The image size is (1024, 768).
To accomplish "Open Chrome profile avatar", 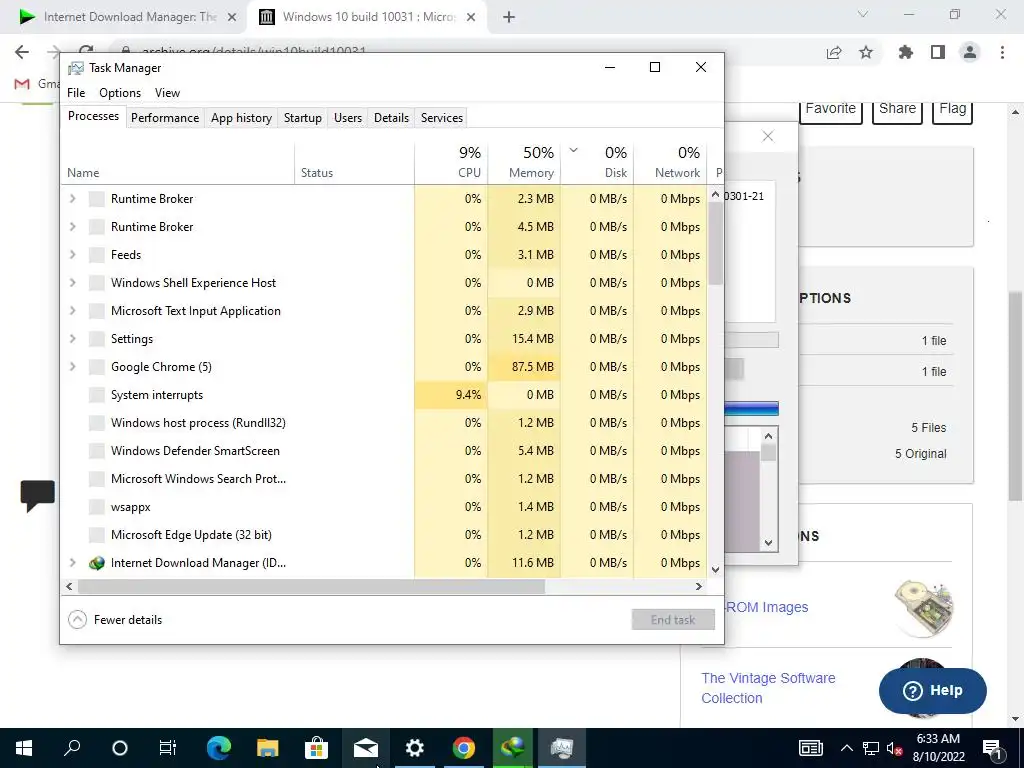I will pos(970,52).
